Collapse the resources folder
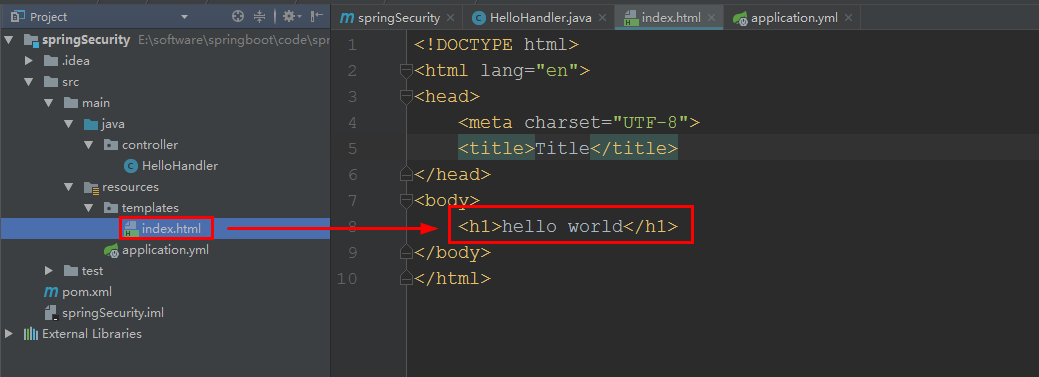 pos(68,187)
